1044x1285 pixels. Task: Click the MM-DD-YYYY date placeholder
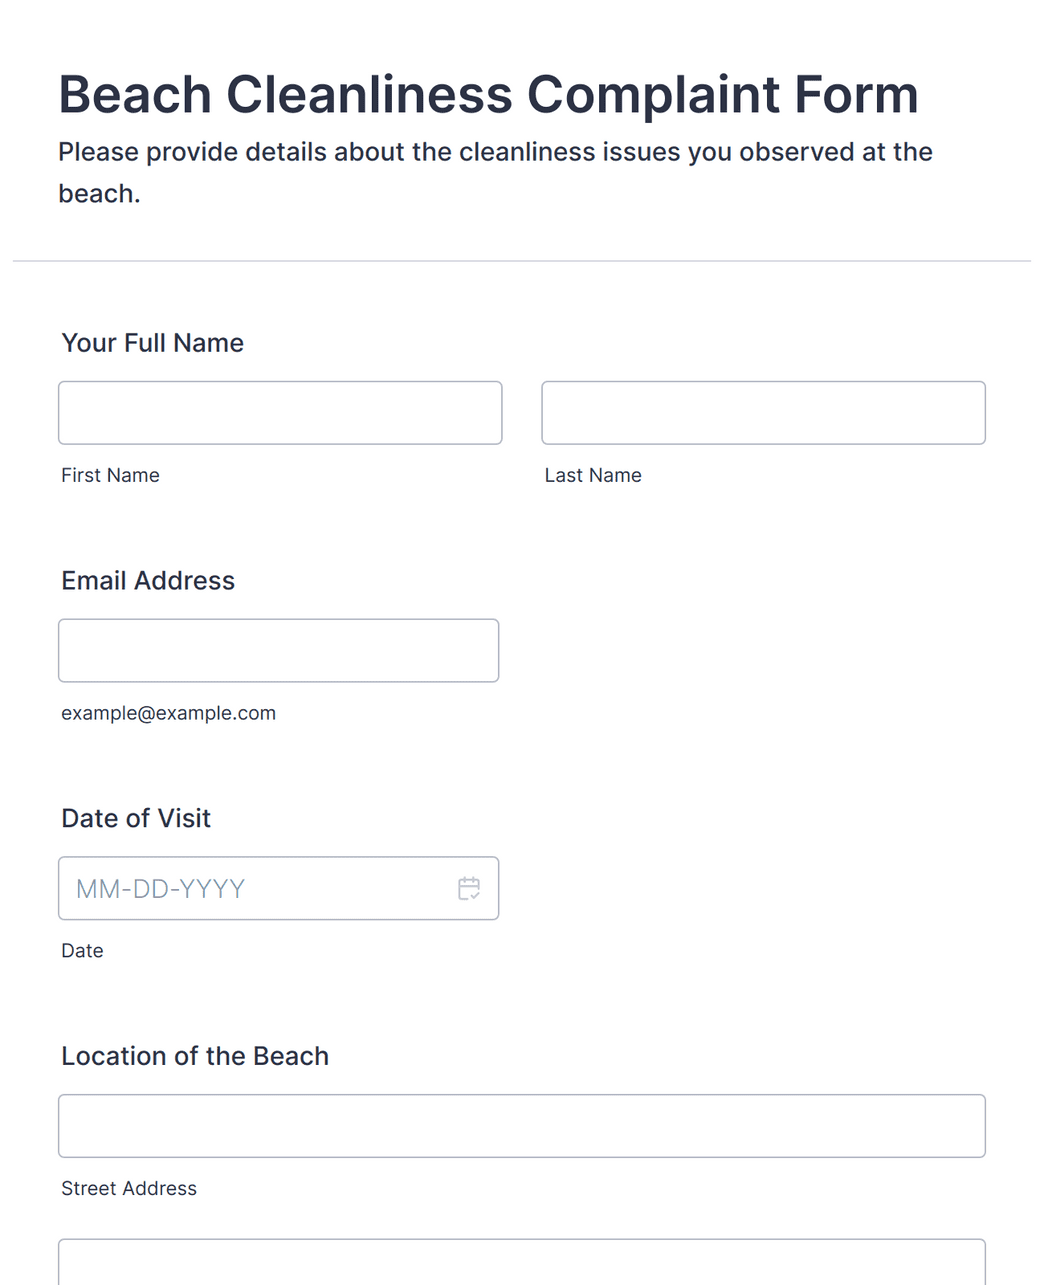[160, 889]
